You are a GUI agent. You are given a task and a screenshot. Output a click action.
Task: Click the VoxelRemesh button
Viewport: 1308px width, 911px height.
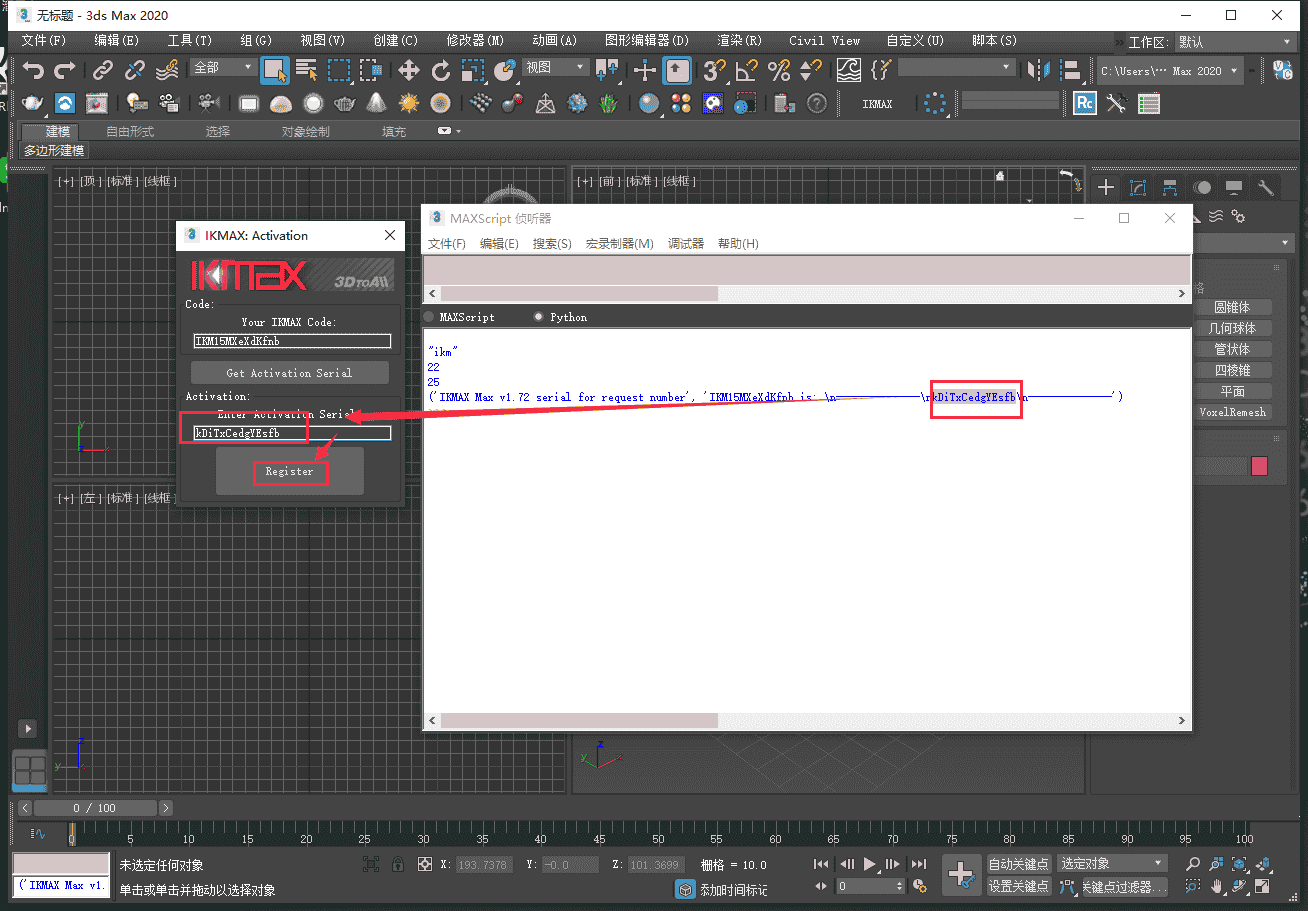pyautogui.click(x=1232, y=412)
